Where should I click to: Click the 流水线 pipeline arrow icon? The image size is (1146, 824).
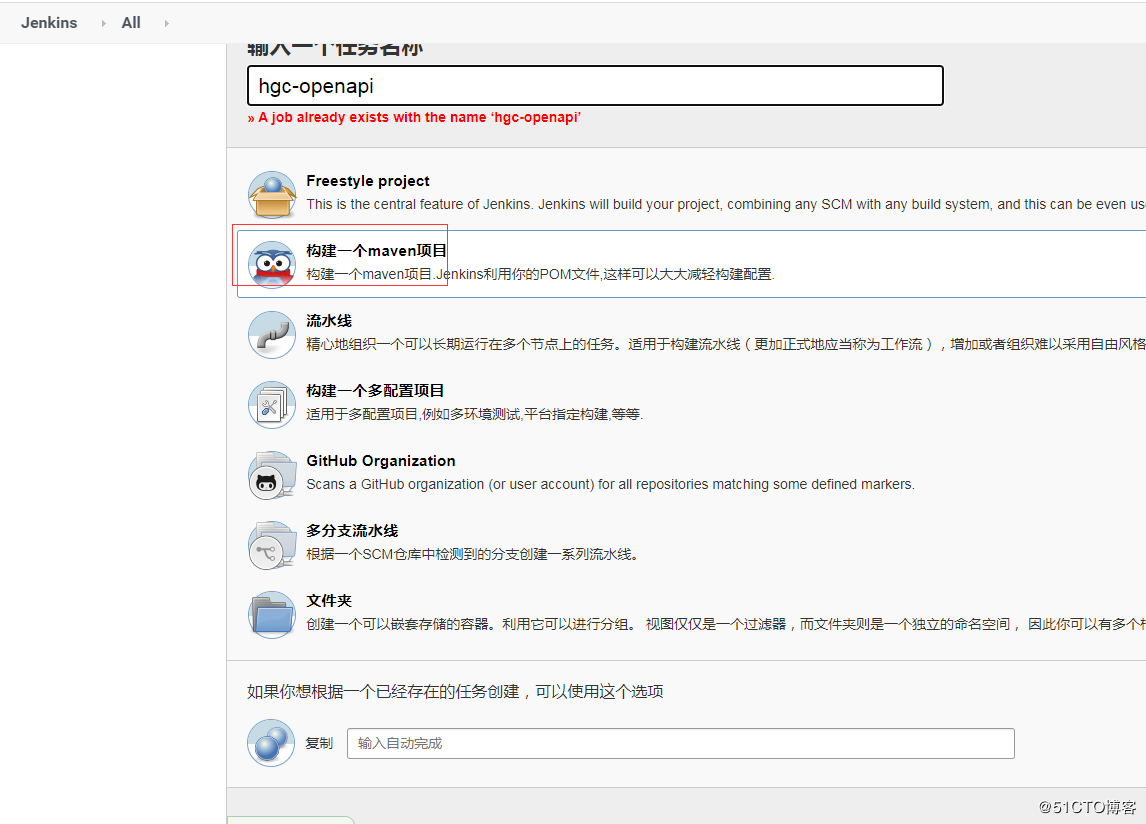(271, 334)
